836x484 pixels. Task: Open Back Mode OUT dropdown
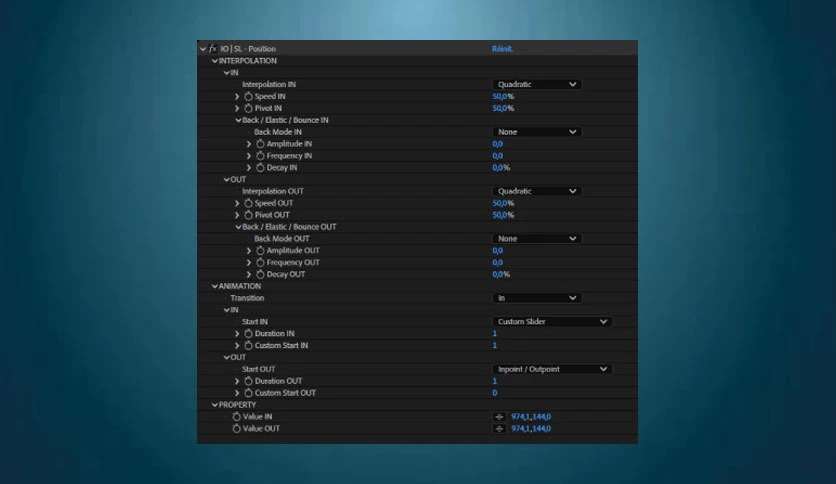tap(536, 238)
